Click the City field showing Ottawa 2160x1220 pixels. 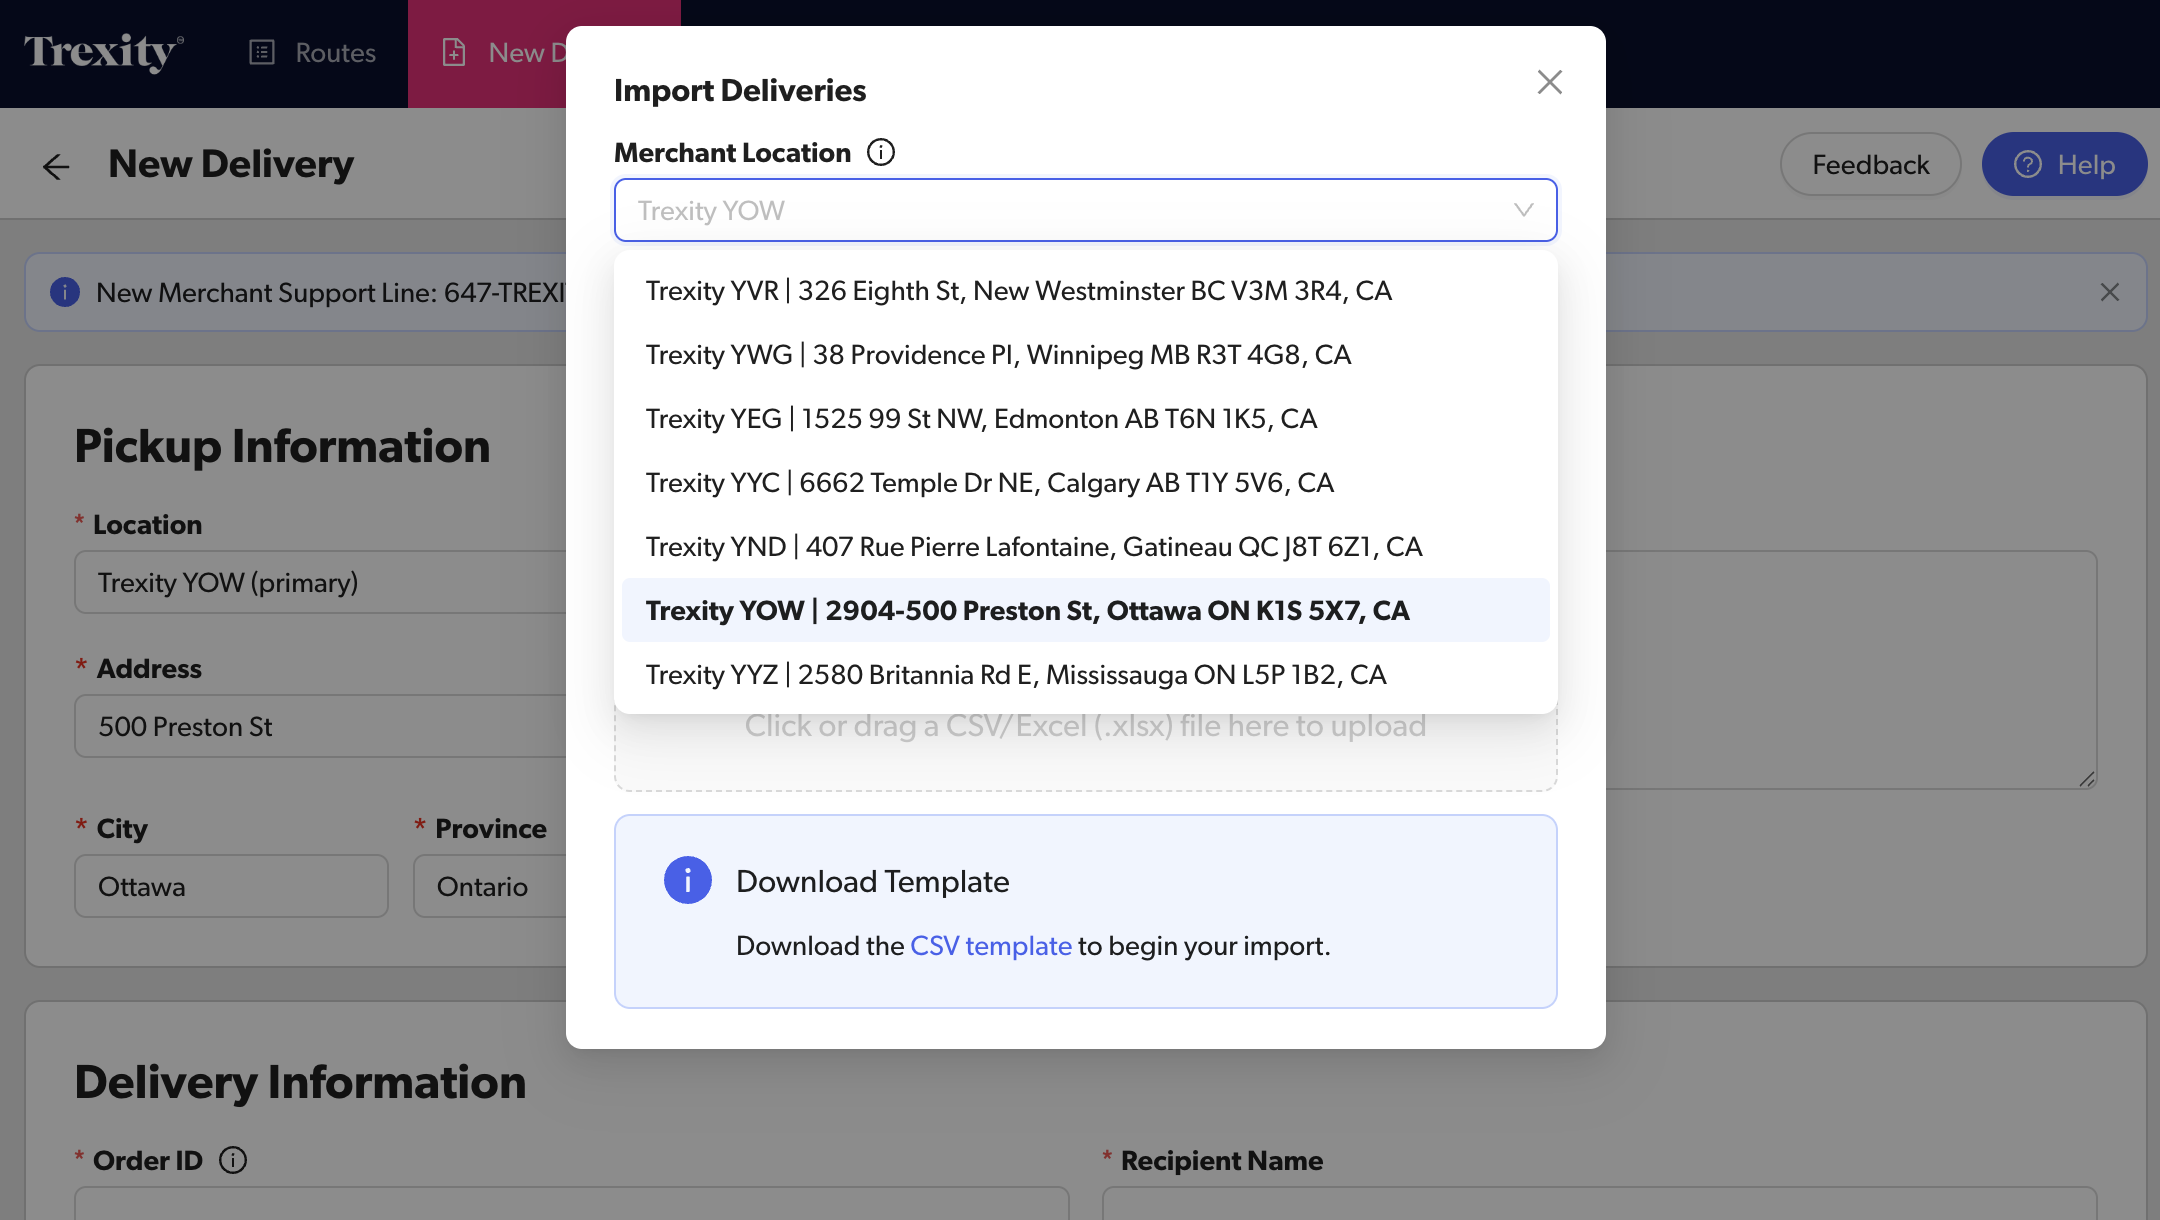(231, 886)
